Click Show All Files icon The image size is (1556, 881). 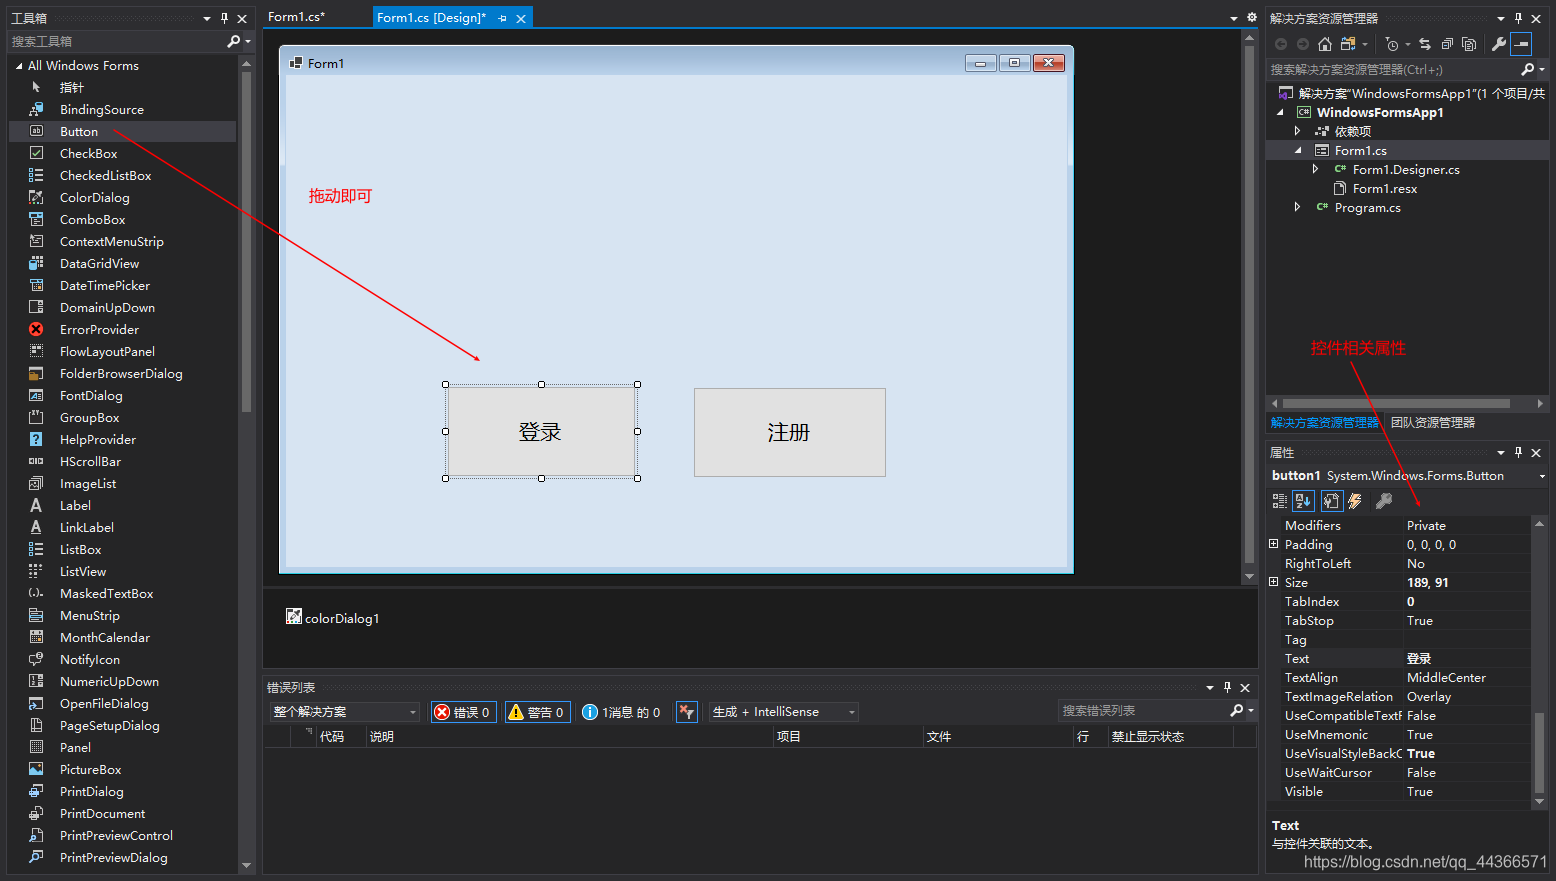1469,44
